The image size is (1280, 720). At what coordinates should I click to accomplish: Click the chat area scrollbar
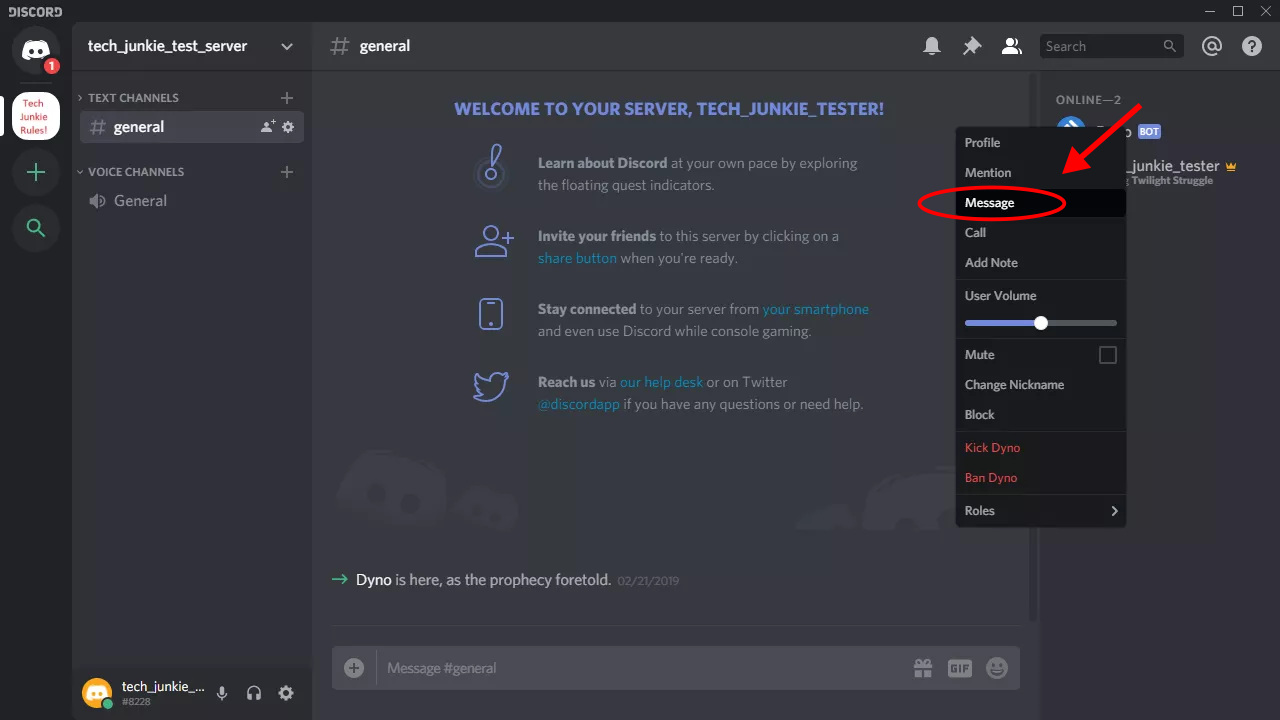point(1031,345)
